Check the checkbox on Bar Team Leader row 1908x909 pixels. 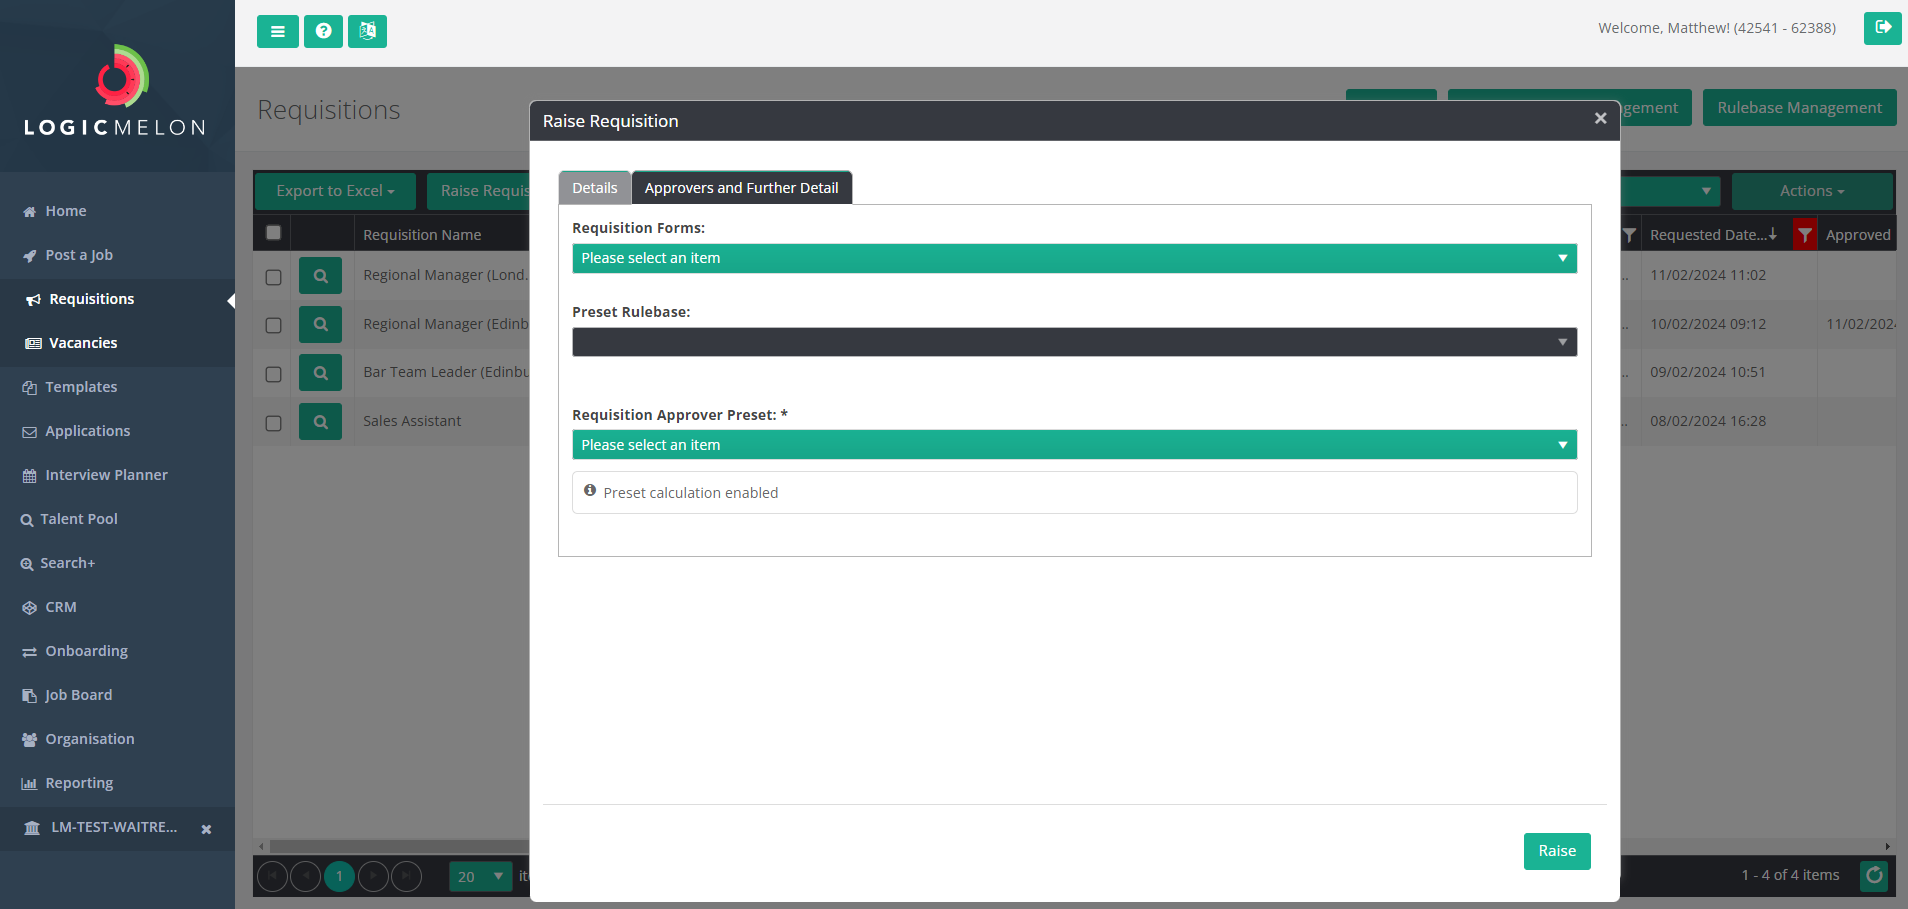(x=273, y=374)
